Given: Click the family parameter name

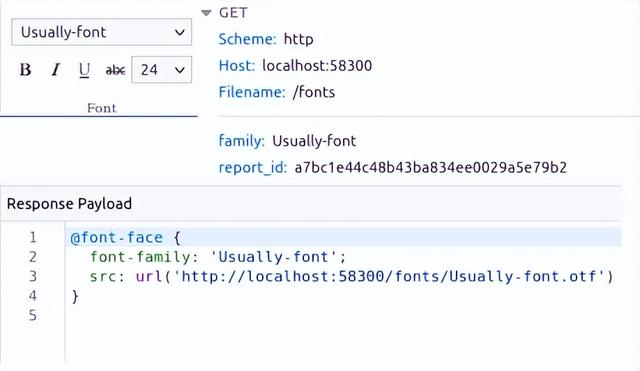Looking at the screenshot, I should 242,141.
